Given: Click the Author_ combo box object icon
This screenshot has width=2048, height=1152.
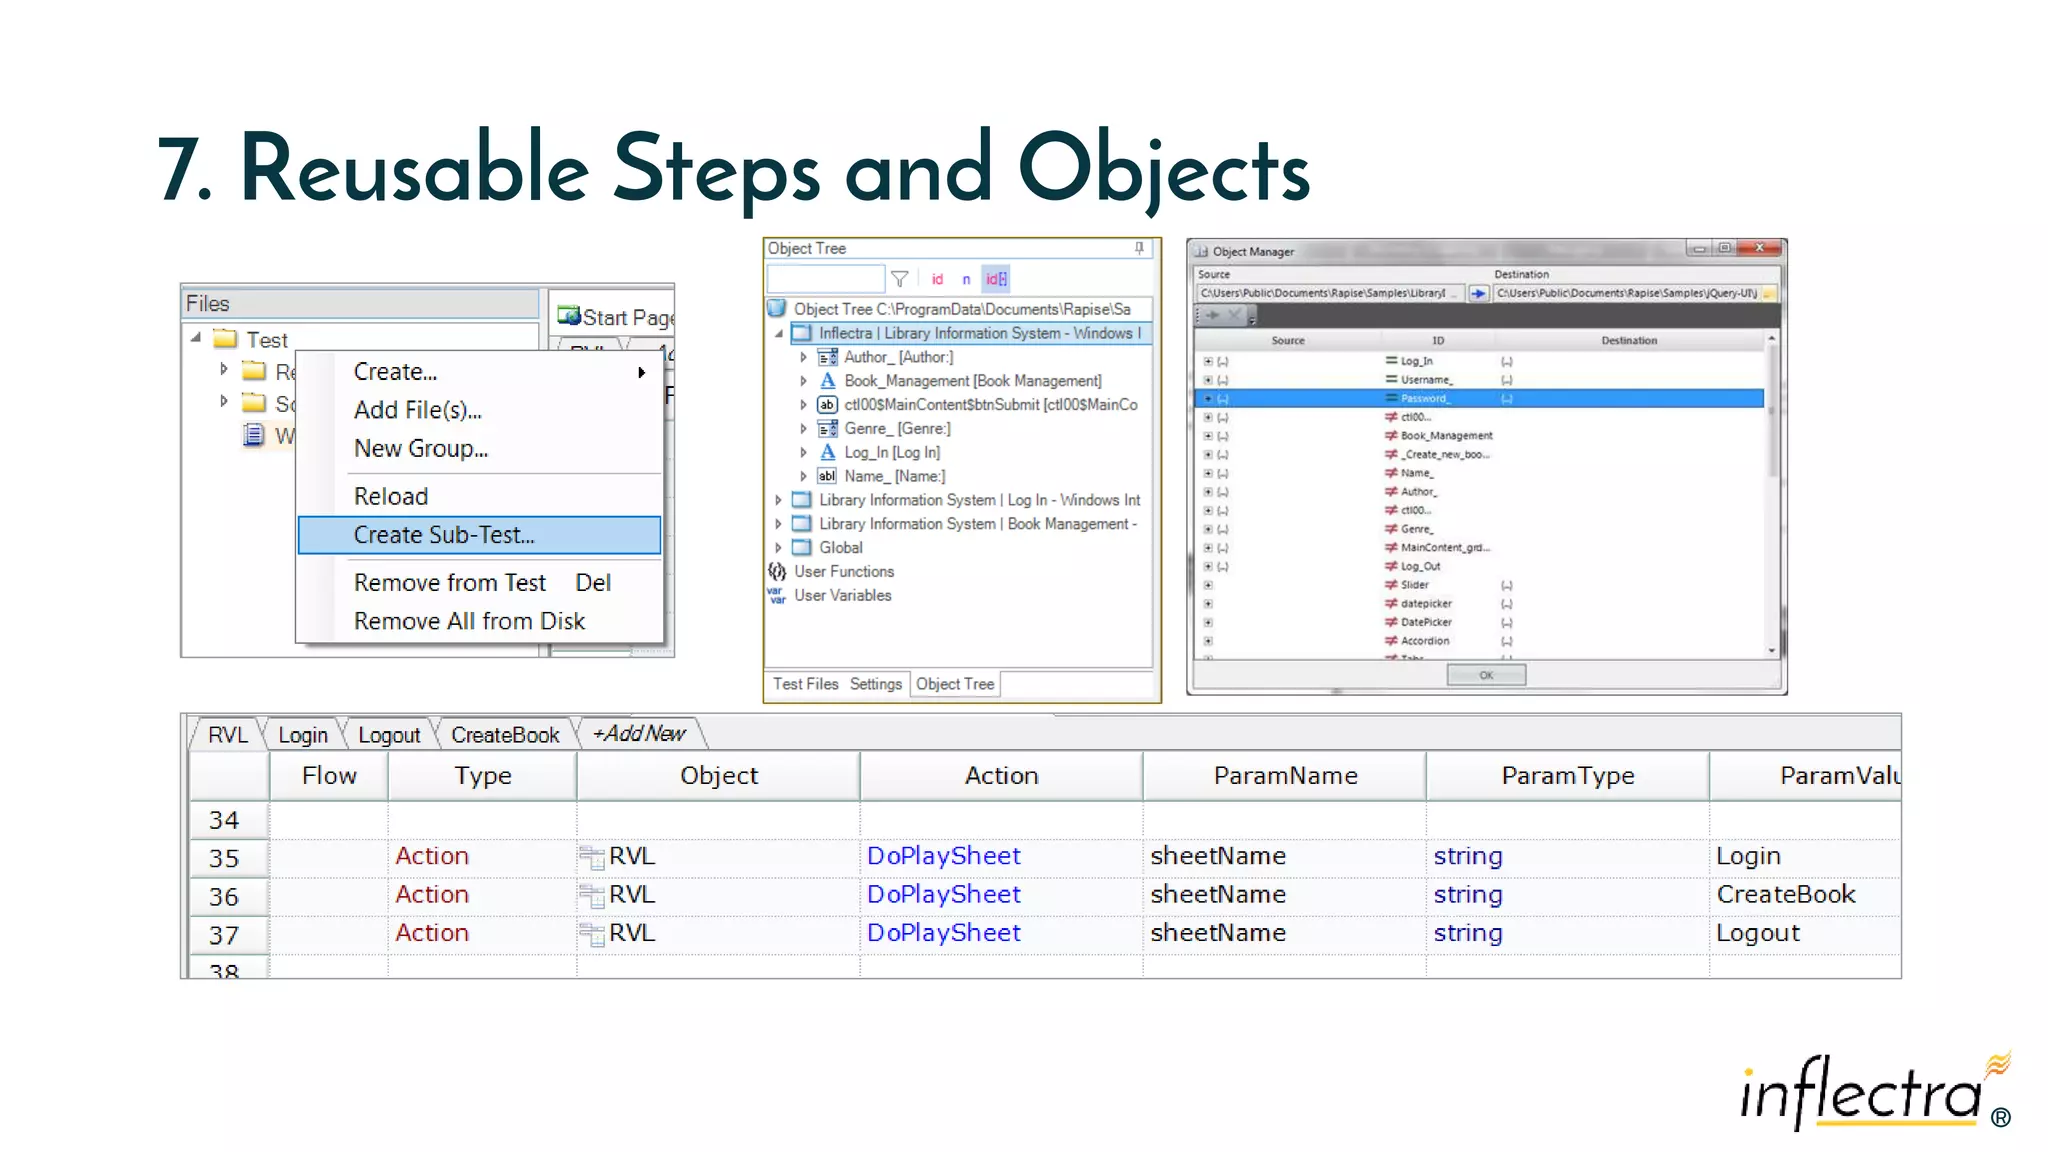Looking at the screenshot, I should [828, 357].
